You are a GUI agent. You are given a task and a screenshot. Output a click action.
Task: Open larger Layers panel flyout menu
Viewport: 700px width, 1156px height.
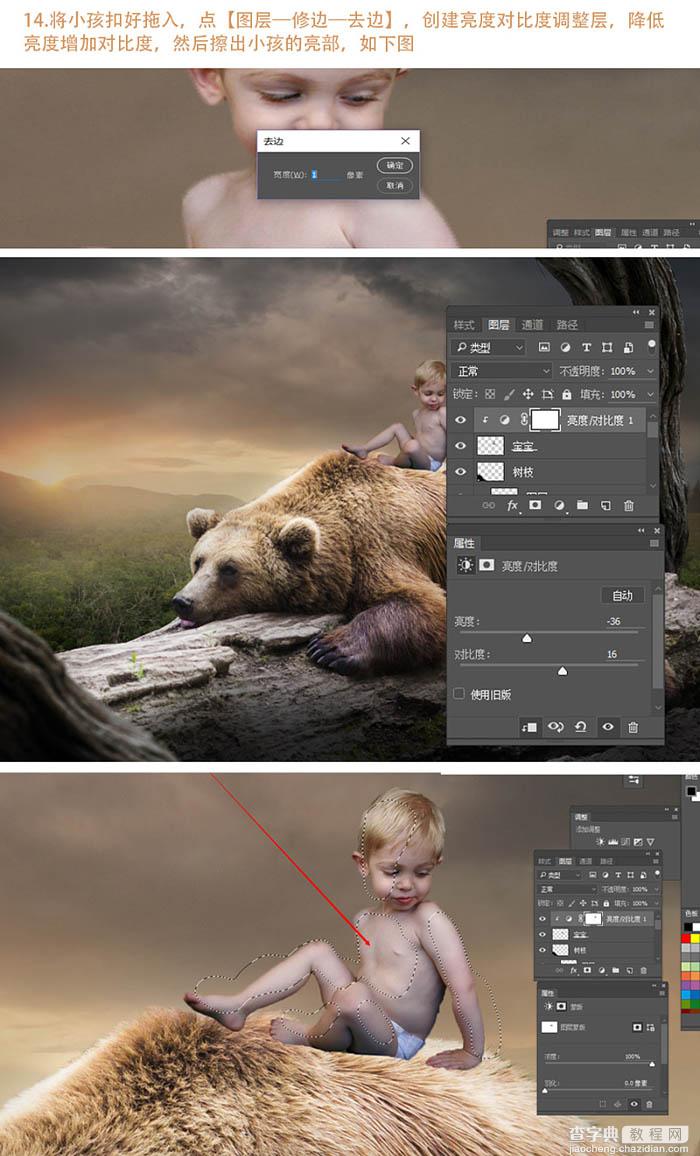649,324
